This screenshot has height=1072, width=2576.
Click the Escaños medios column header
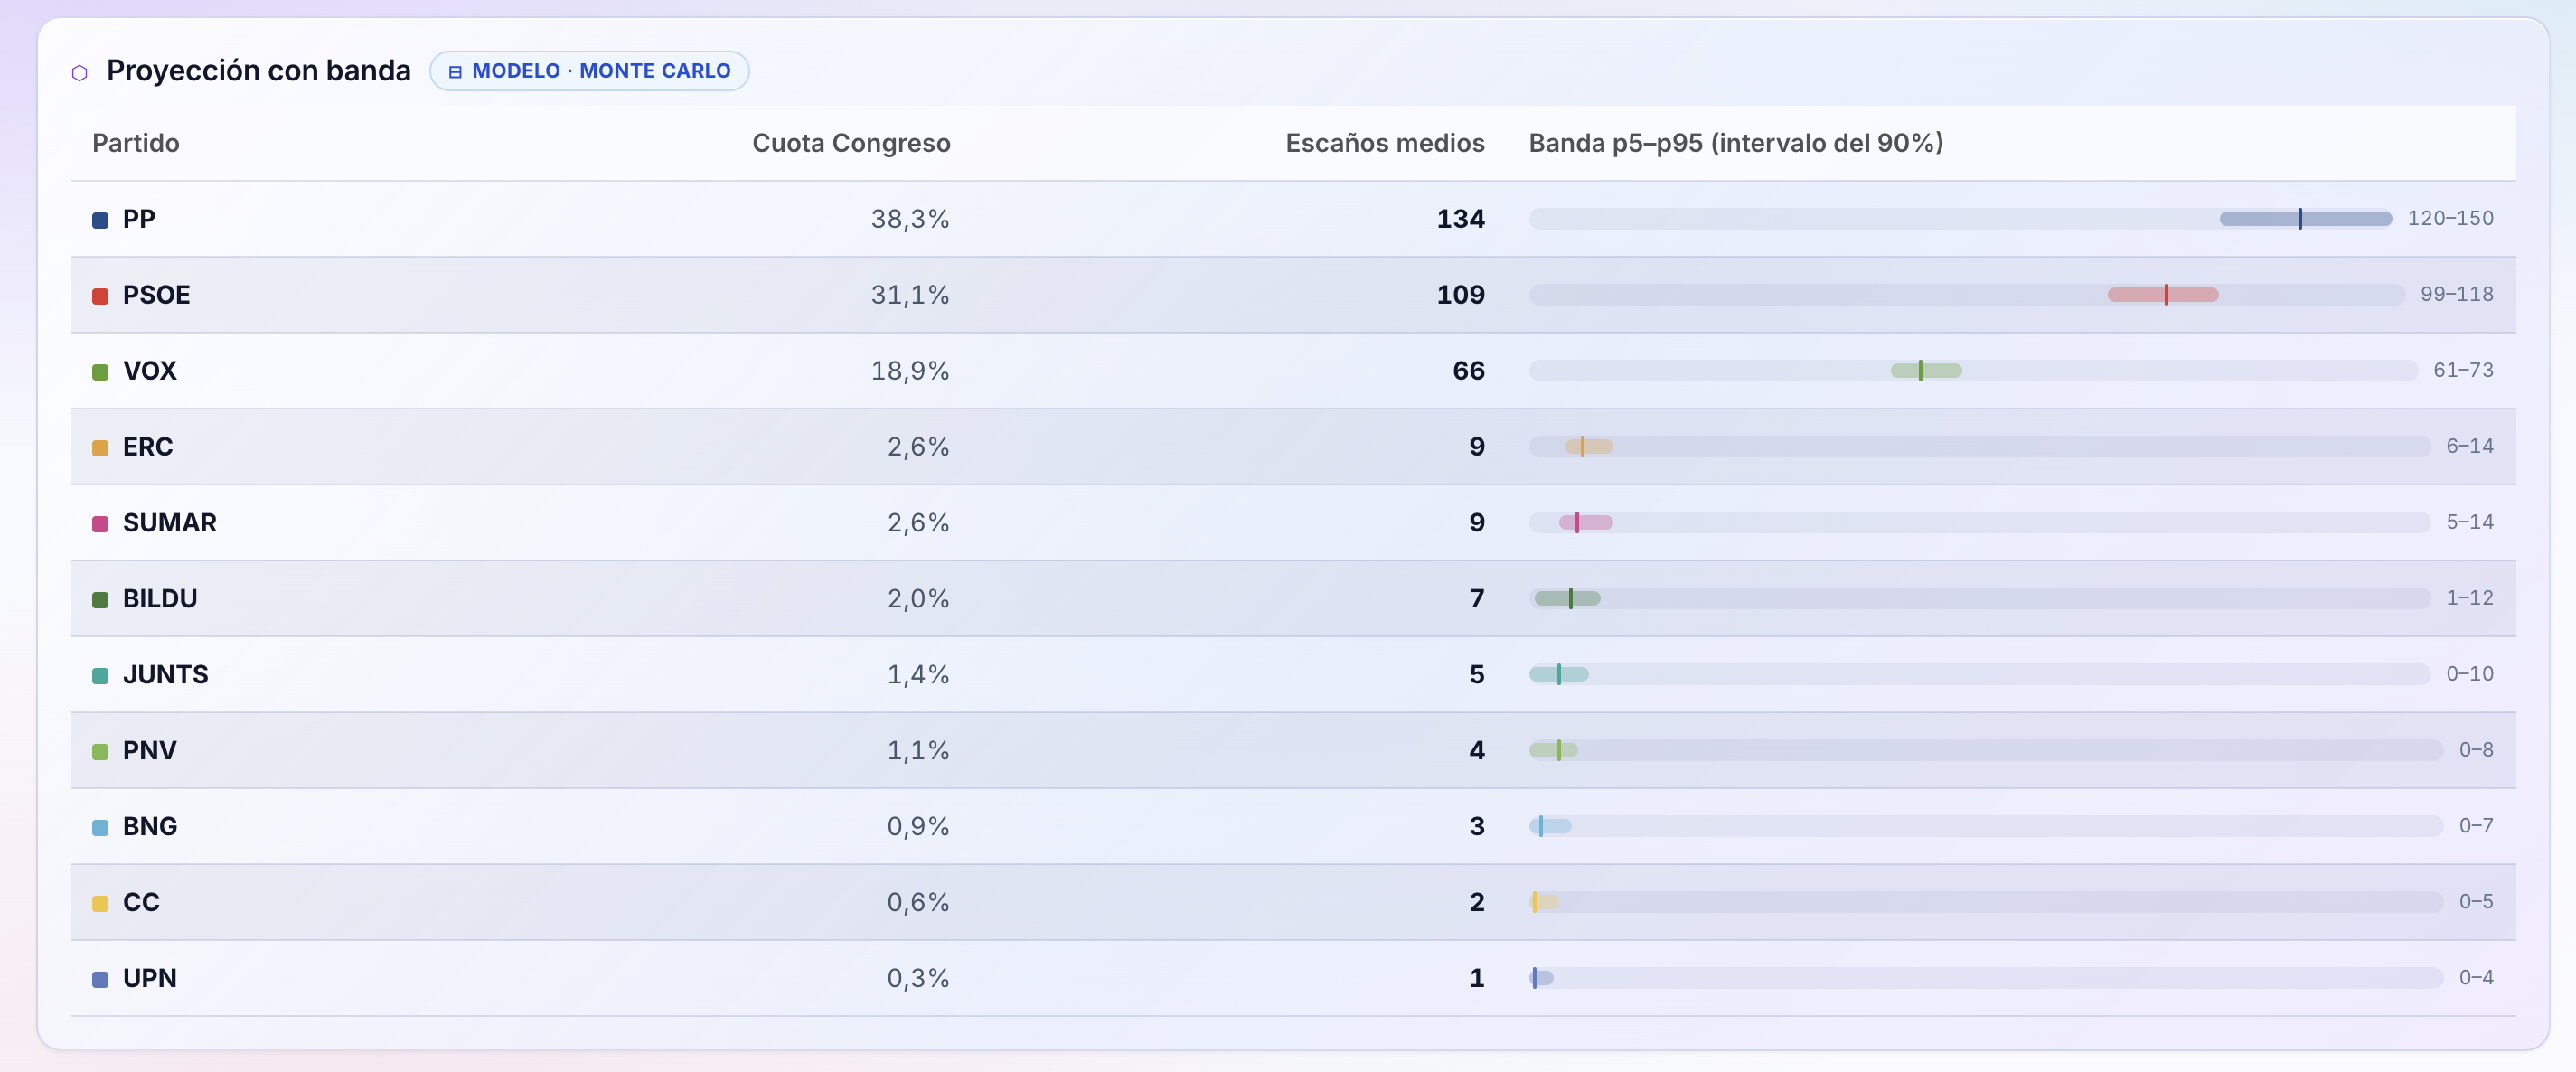click(x=1384, y=143)
